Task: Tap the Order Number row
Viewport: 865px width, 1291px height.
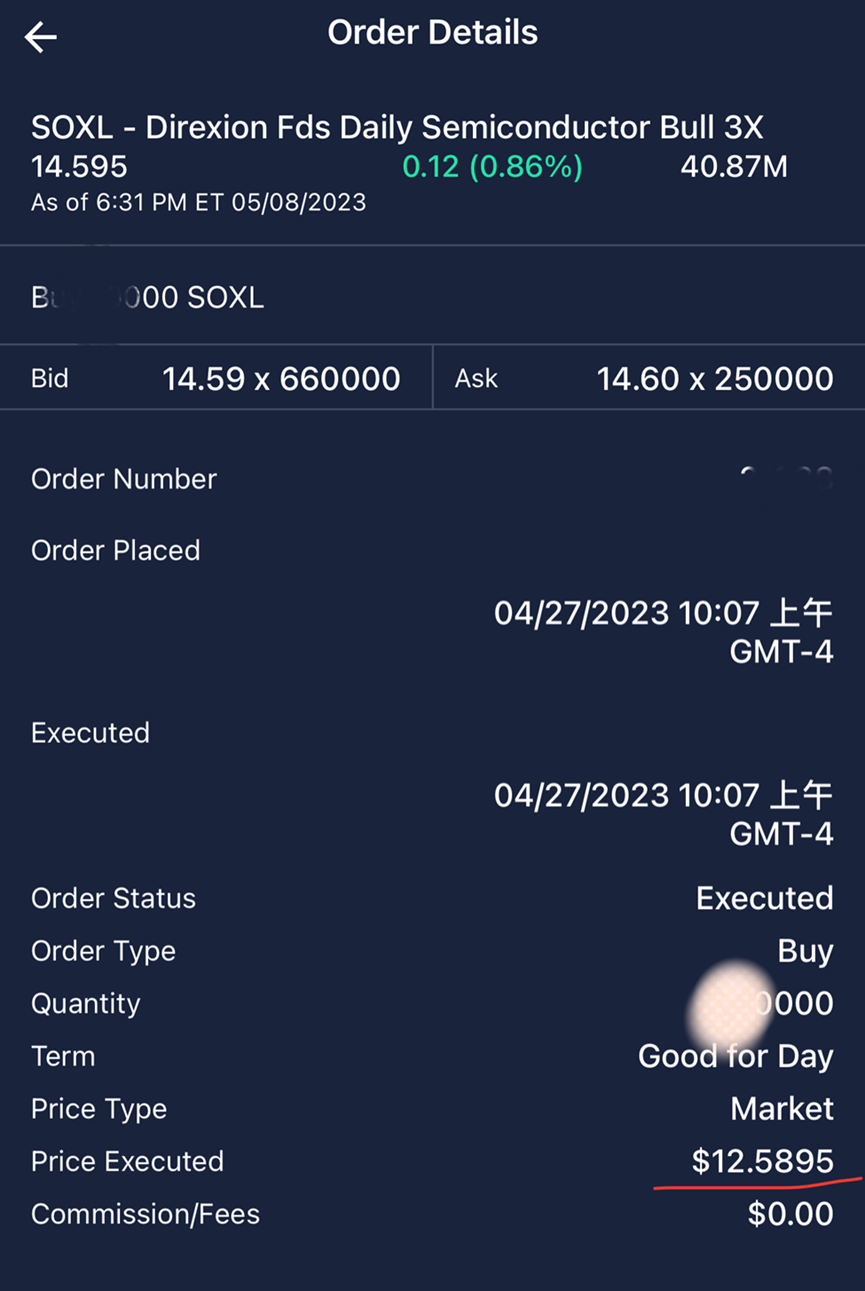Action: (x=124, y=479)
